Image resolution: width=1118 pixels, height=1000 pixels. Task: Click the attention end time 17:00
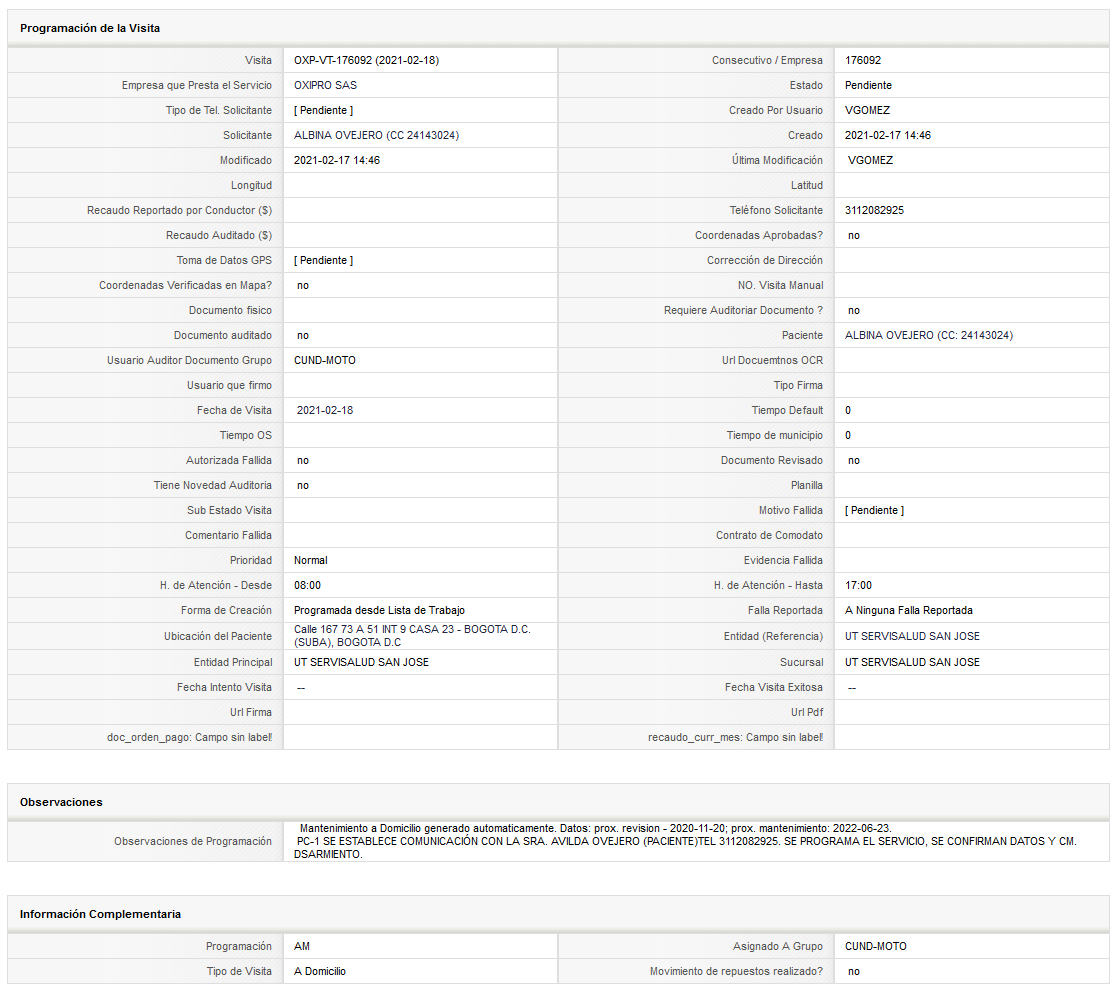[858, 585]
